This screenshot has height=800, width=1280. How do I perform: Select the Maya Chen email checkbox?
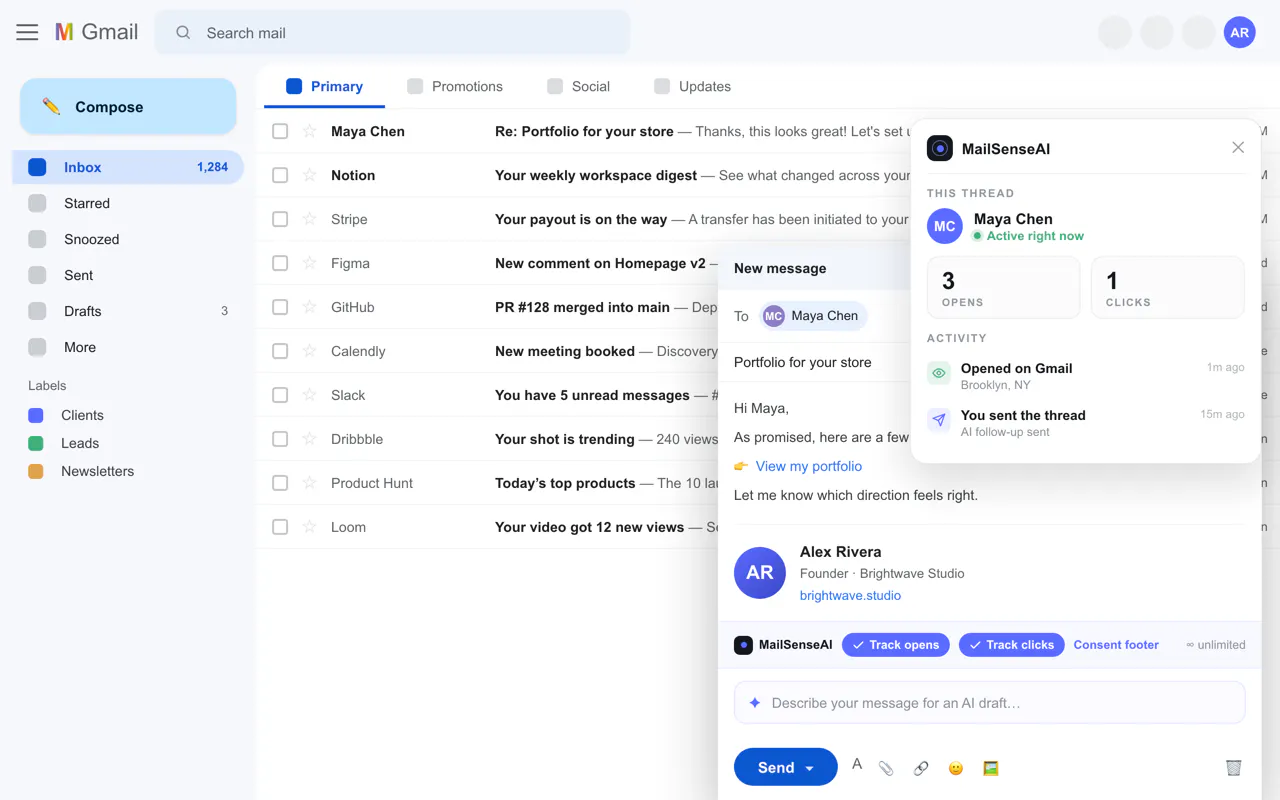click(x=280, y=131)
